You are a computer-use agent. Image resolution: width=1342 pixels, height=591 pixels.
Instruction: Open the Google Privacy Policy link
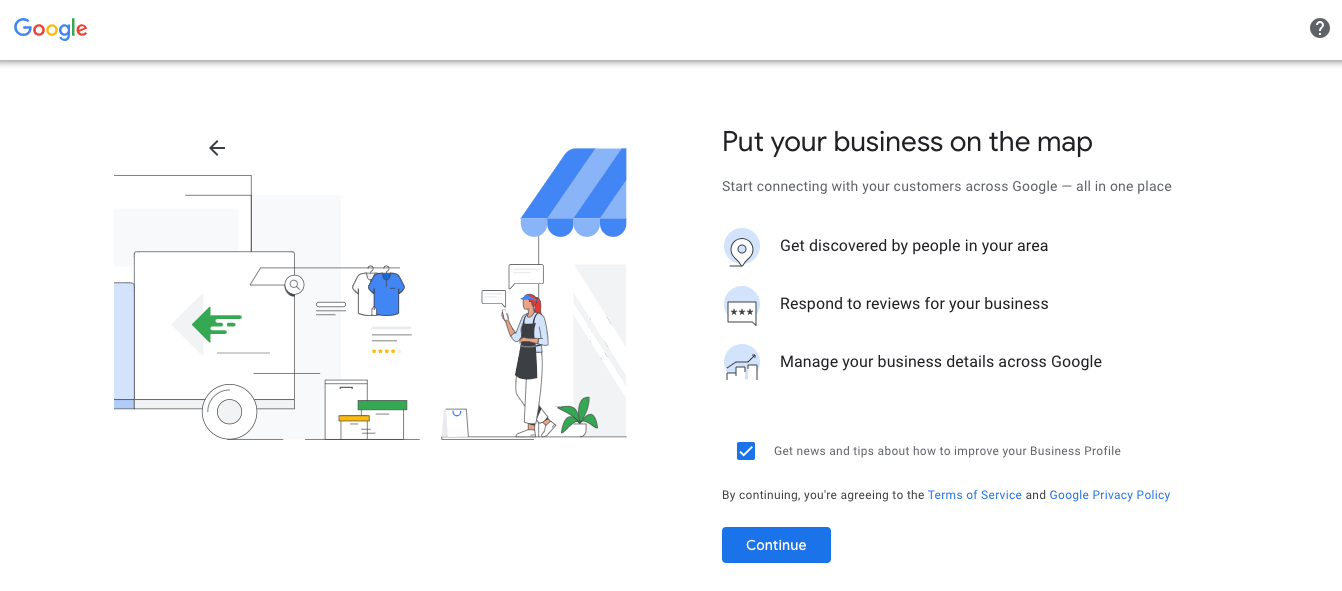(1110, 495)
